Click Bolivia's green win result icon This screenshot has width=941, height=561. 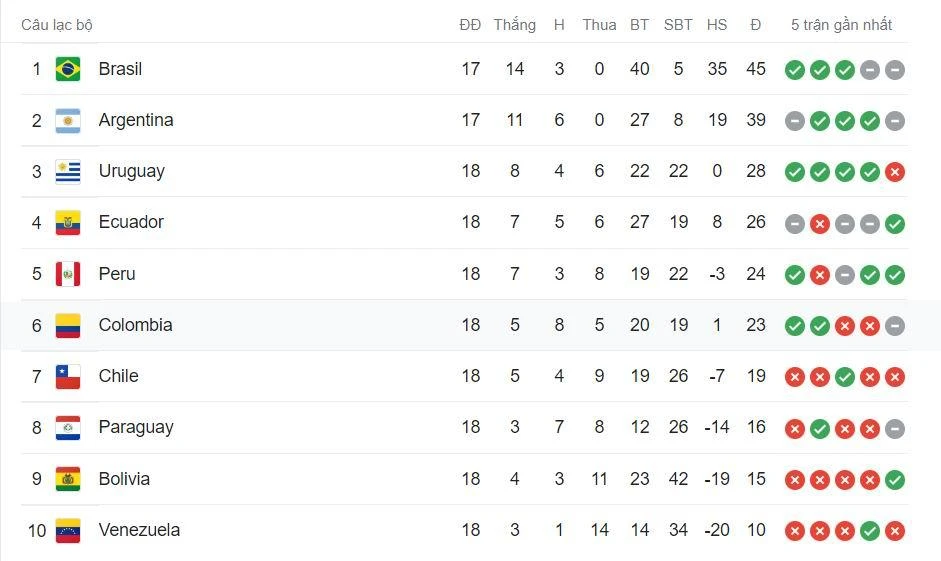click(895, 480)
